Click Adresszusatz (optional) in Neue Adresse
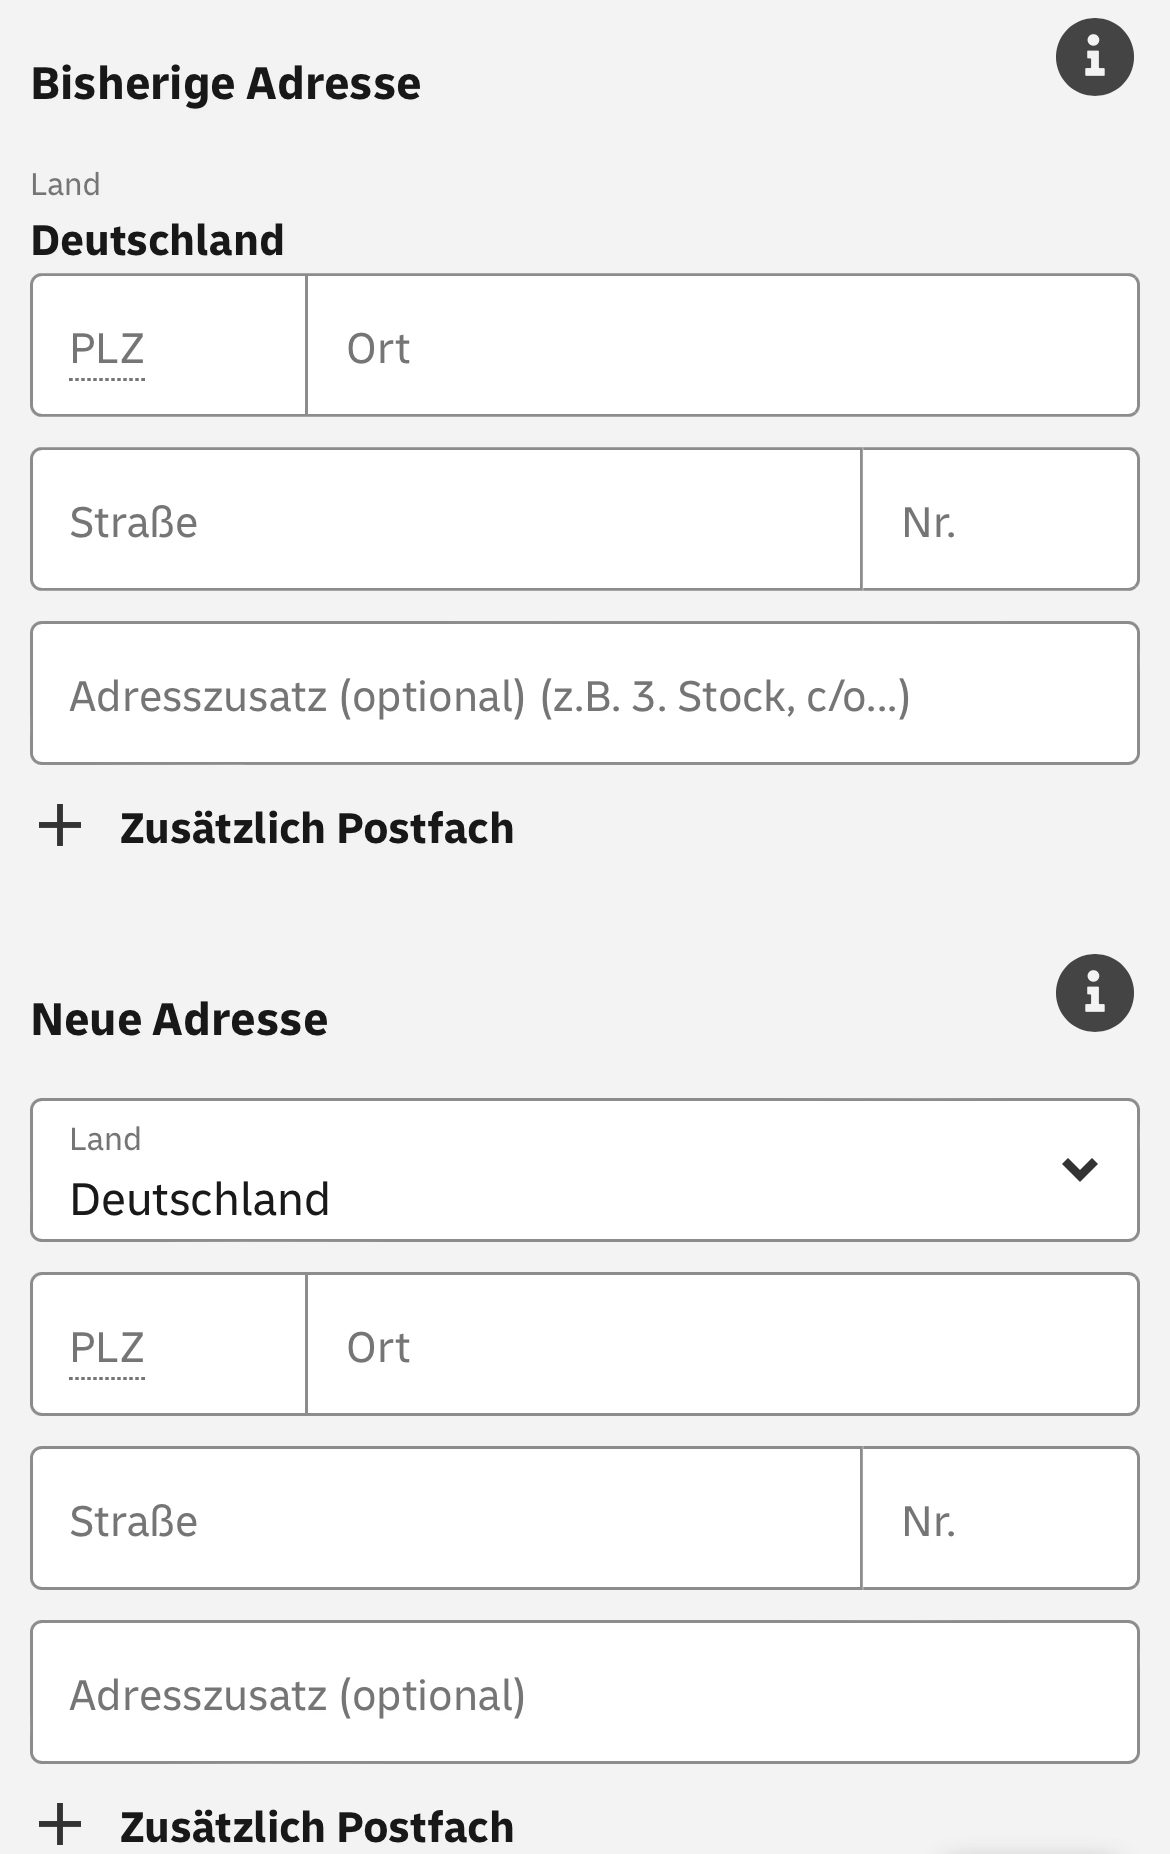The image size is (1170, 1854). coord(585,1692)
